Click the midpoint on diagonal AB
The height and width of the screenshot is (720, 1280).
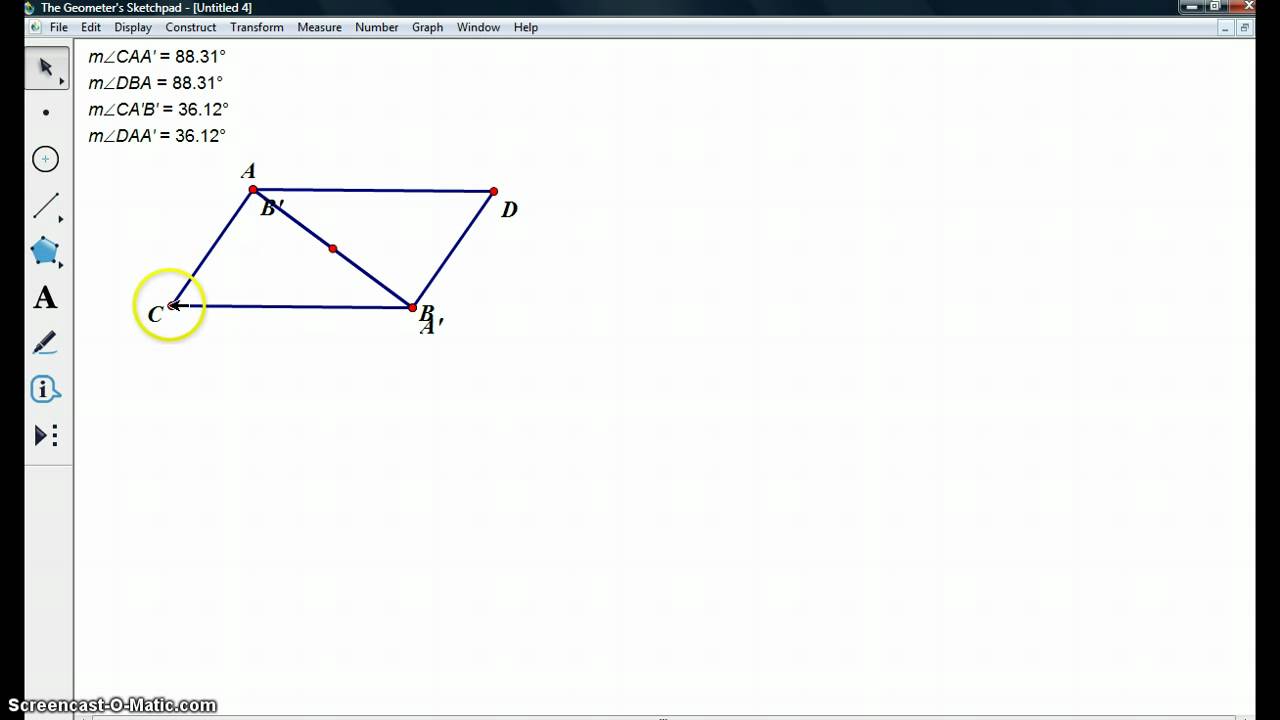click(333, 248)
